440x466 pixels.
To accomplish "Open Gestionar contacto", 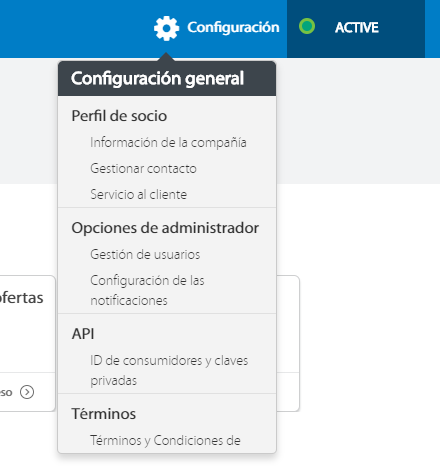I will [143, 168].
